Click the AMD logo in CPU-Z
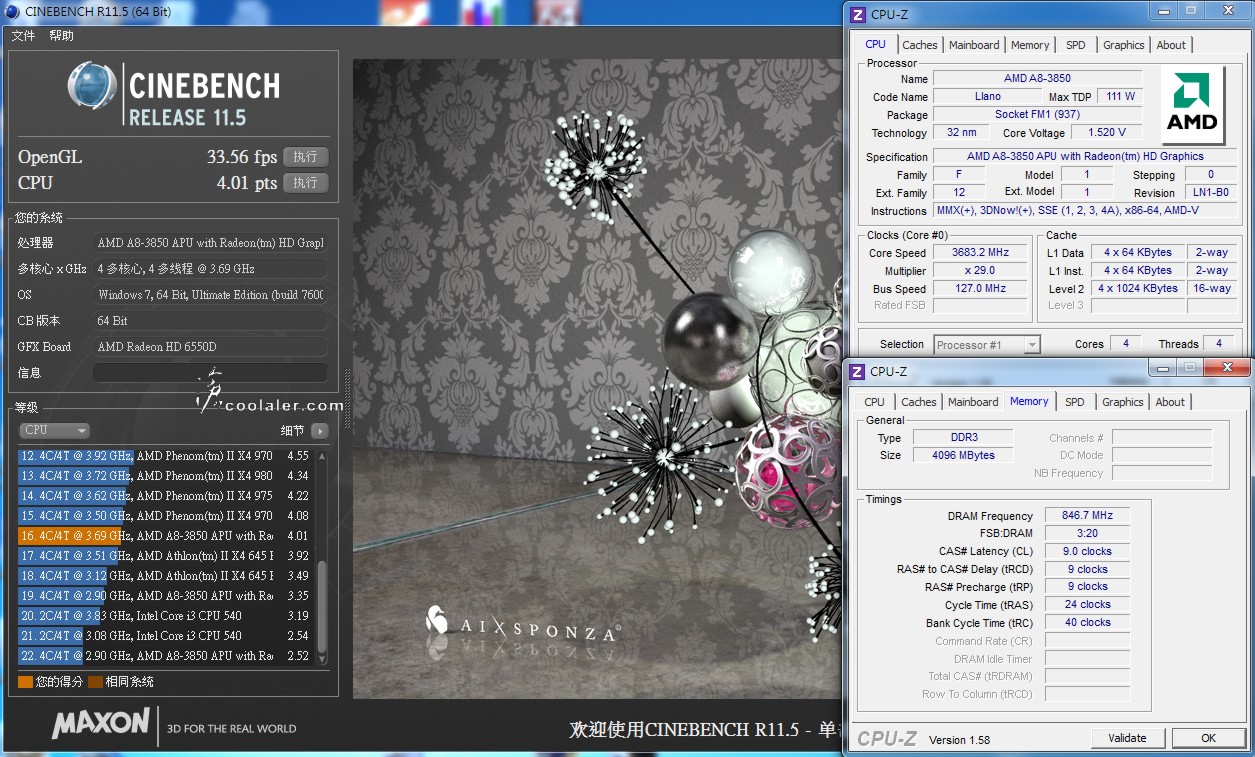 tap(1194, 106)
